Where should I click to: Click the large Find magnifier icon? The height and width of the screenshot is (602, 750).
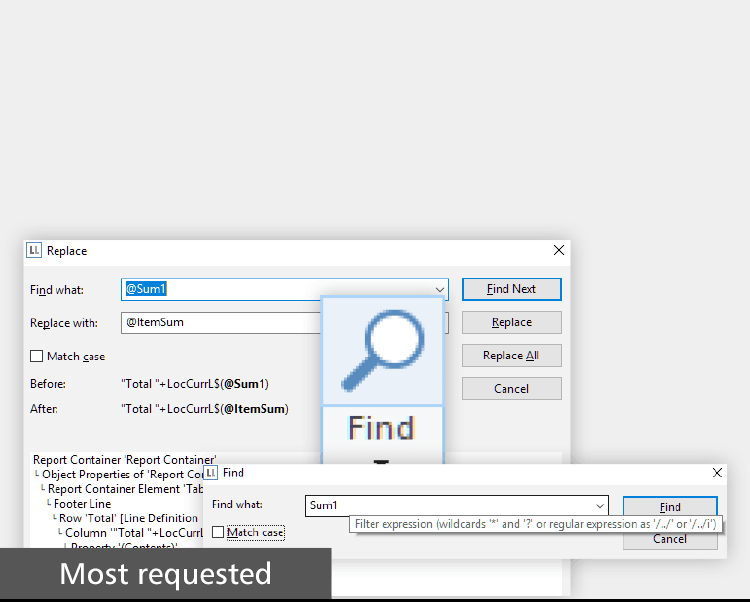pyautogui.click(x=383, y=350)
